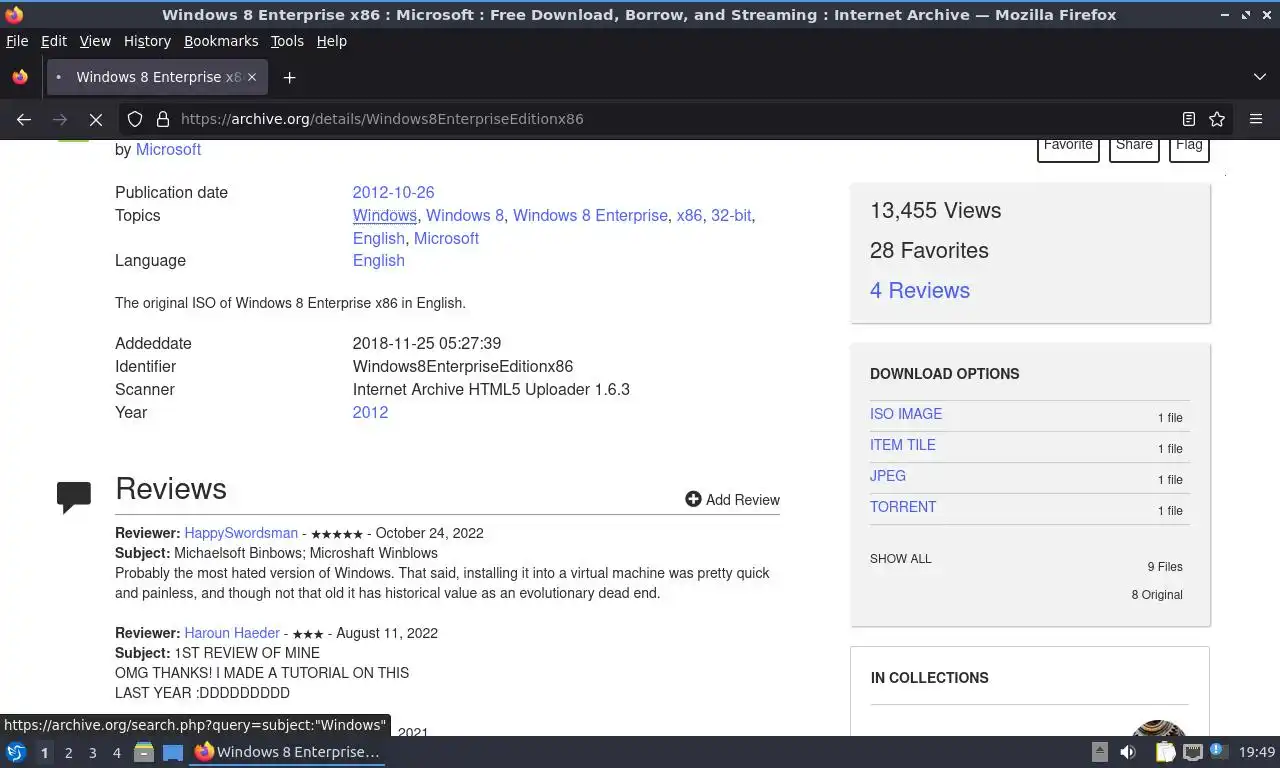The height and width of the screenshot is (768, 1280).
Task: Open the Windows topic link
Action: point(384,215)
